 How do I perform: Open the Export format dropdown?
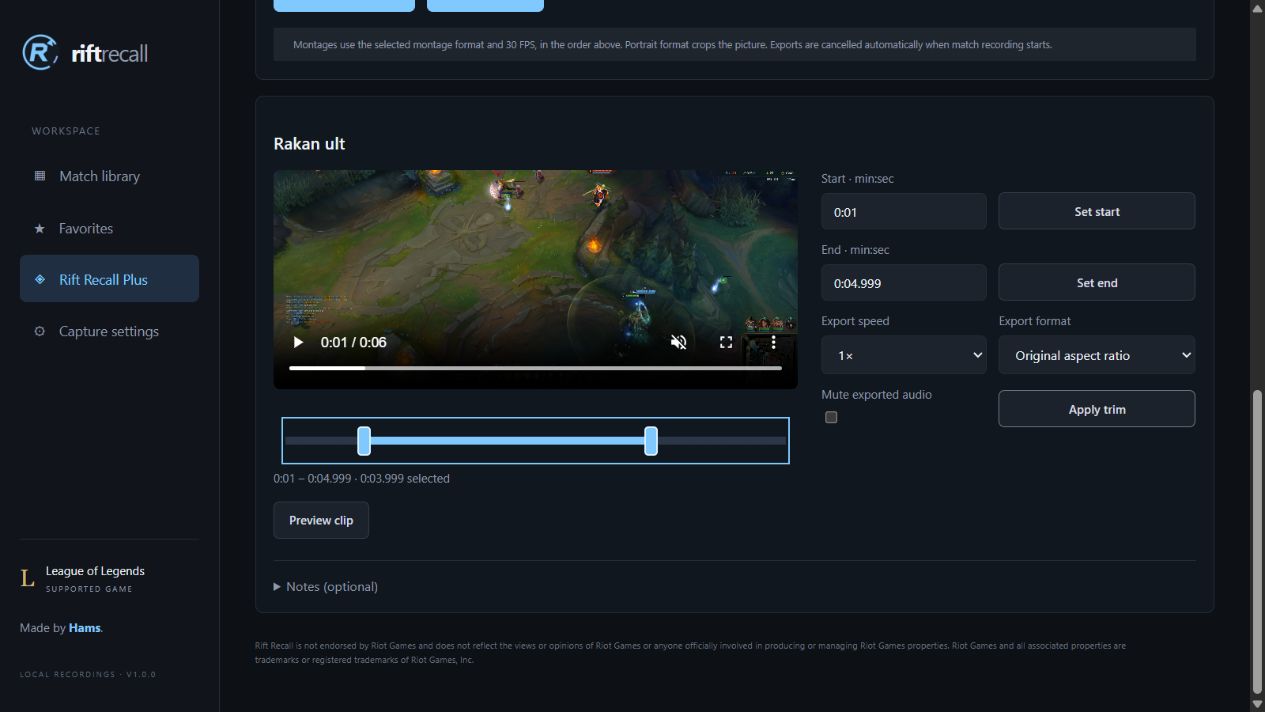1097,355
